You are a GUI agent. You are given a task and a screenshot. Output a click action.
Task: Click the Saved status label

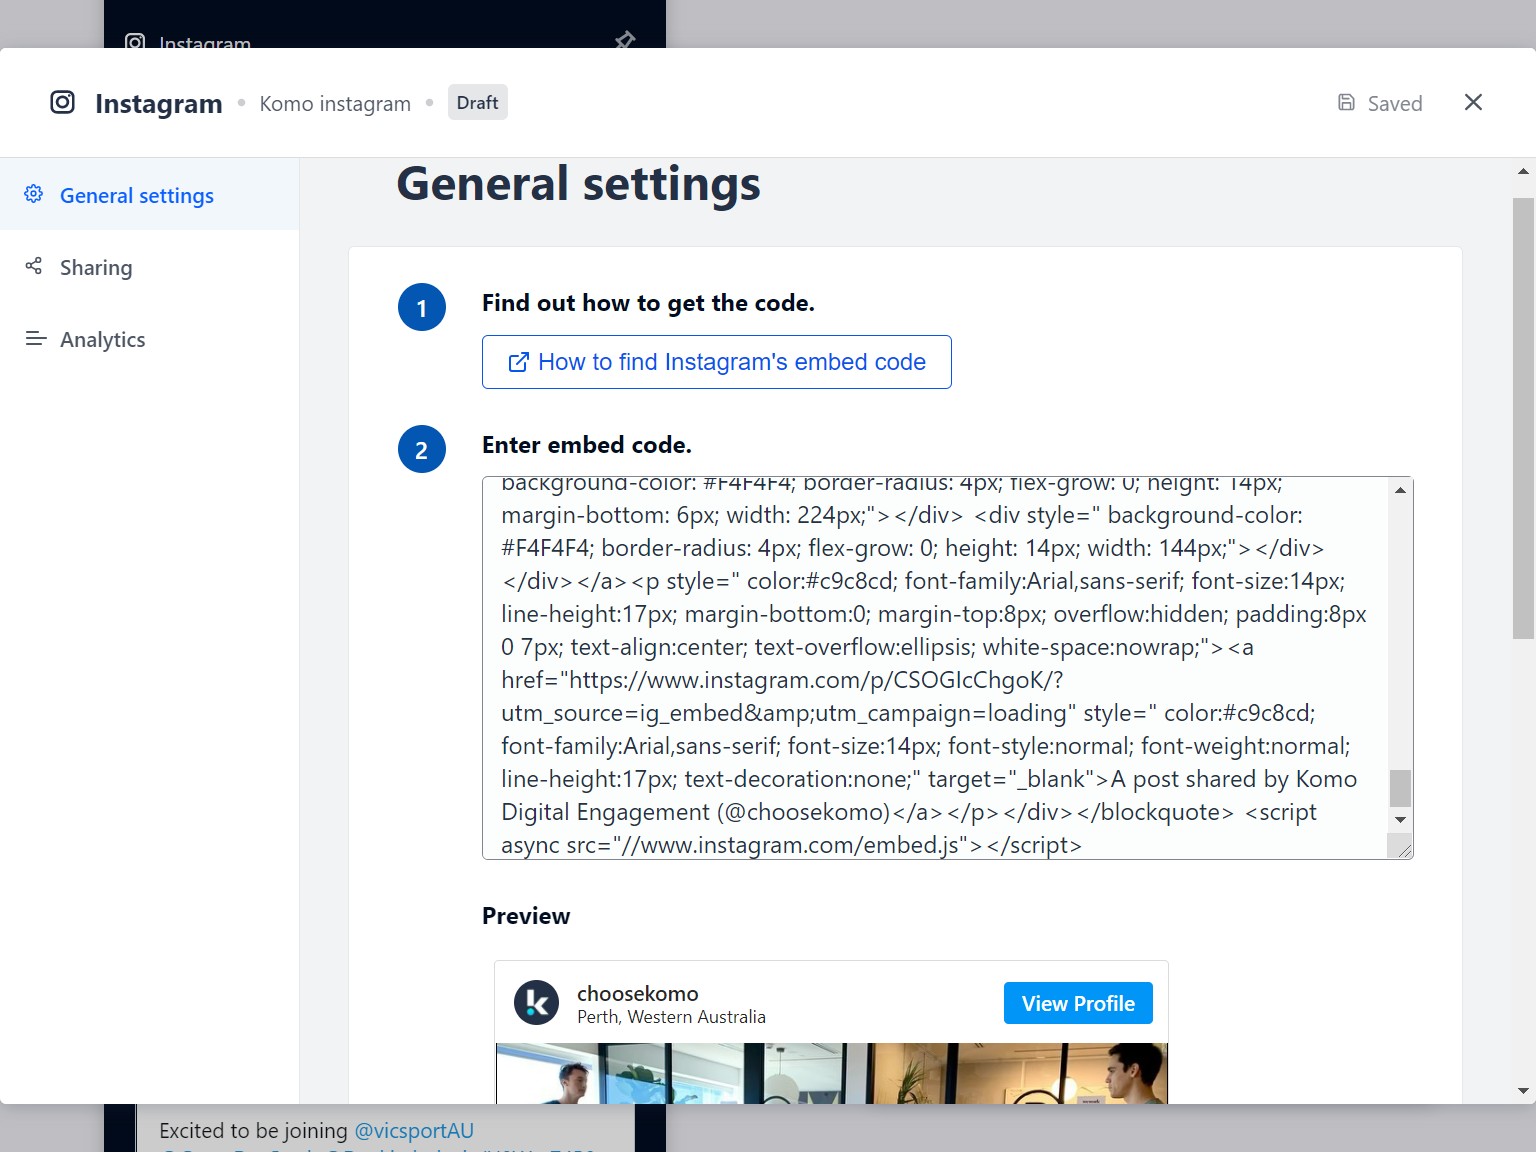(1394, 103)
